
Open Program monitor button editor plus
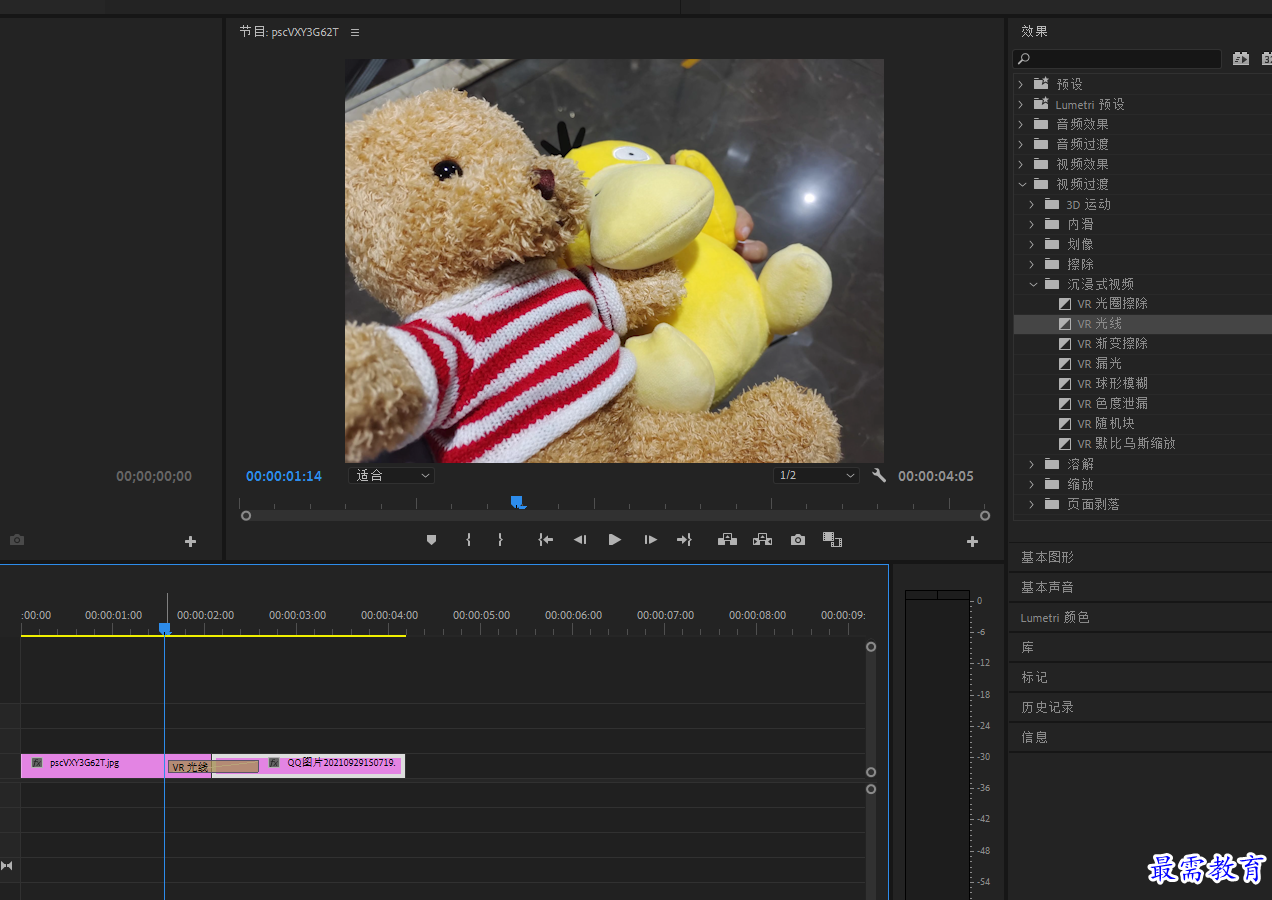click(x=972, y=541)
